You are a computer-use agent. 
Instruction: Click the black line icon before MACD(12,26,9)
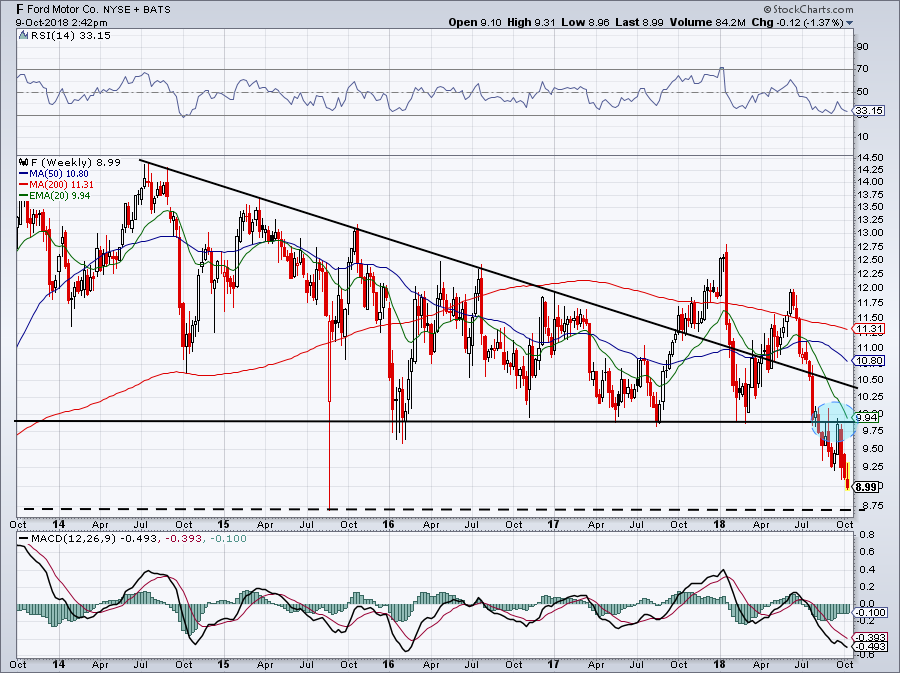click(x=24, y=539)
